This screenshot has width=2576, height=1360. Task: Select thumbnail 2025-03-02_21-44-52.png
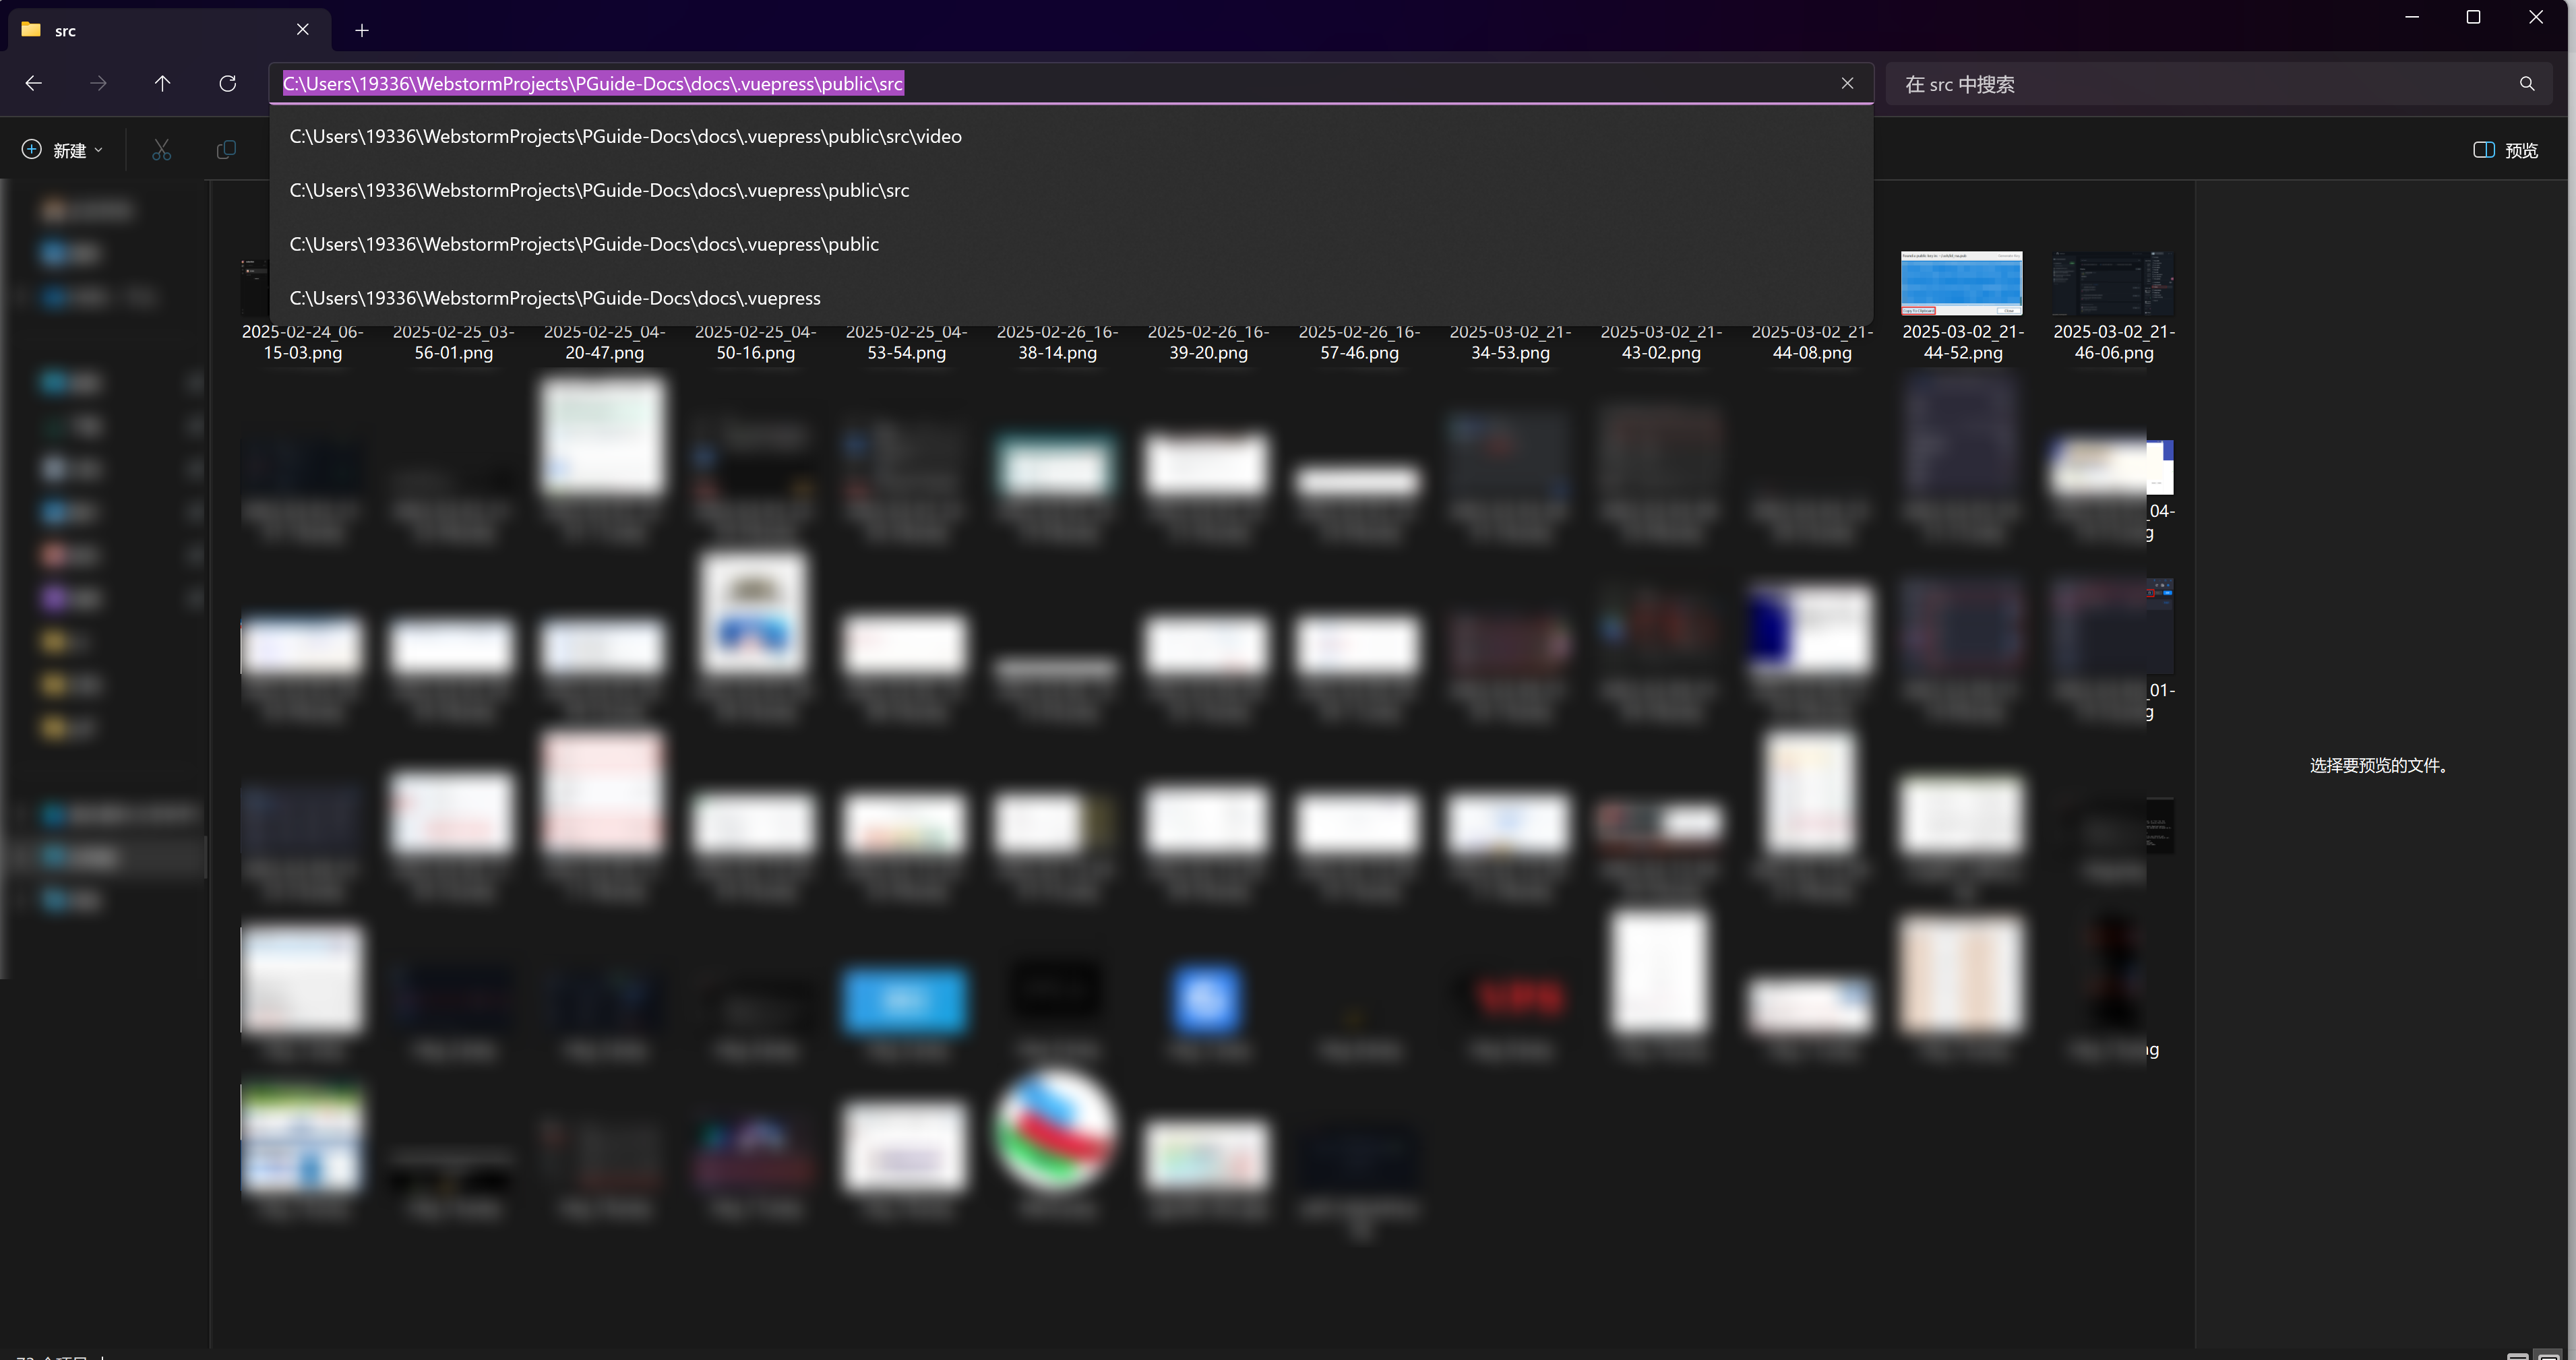[1961, 285]
